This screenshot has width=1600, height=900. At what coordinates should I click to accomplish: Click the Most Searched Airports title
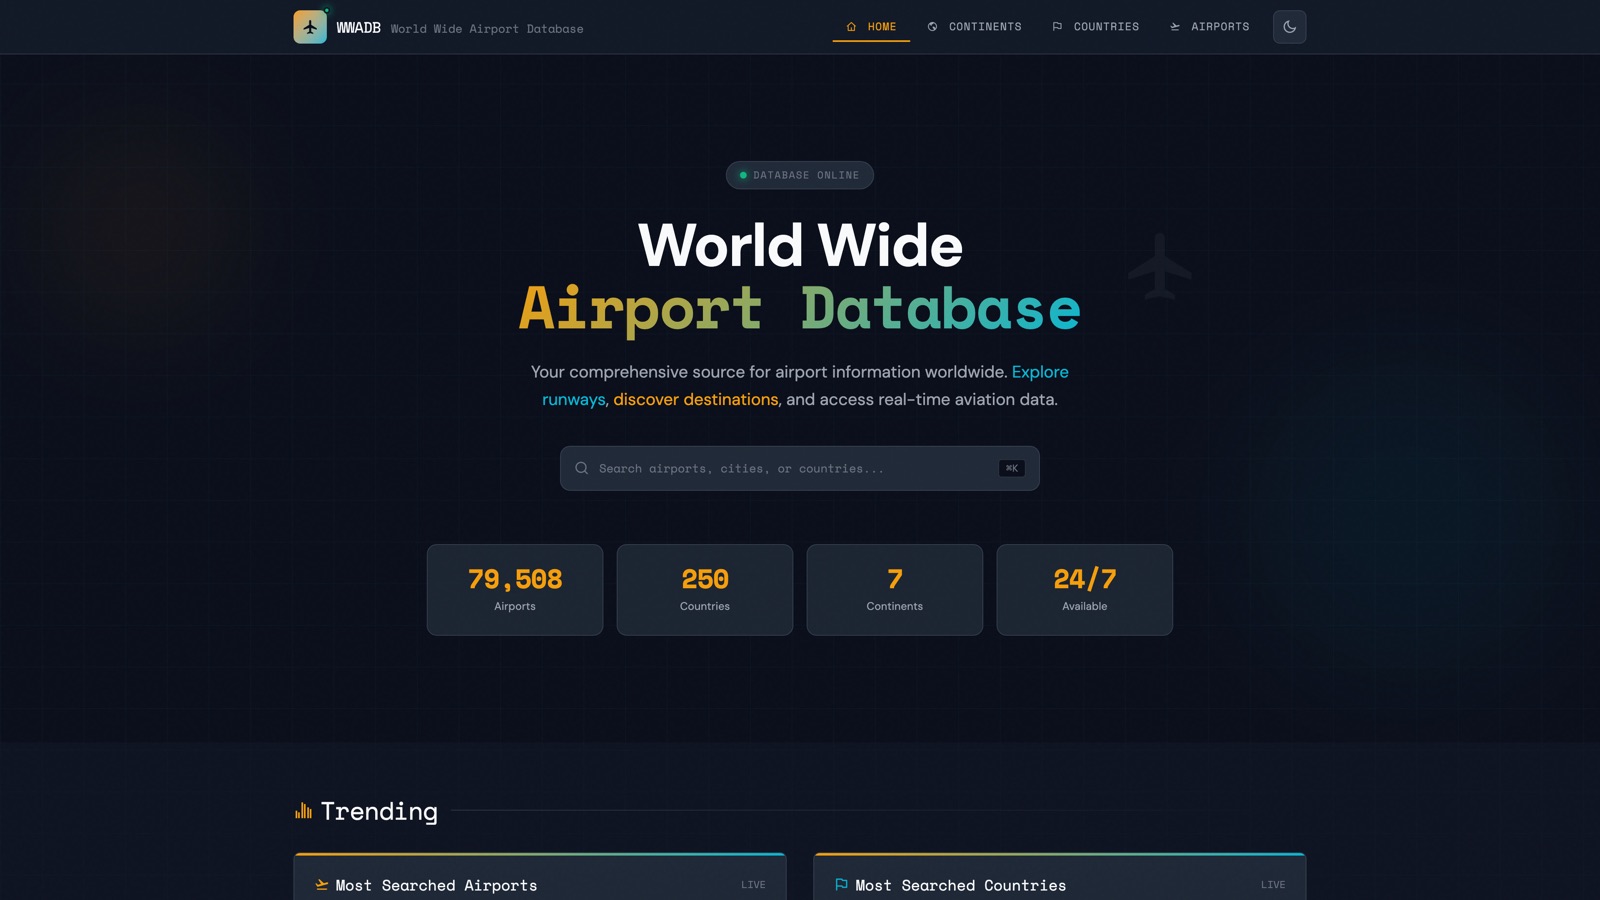[x=436, y=886]
